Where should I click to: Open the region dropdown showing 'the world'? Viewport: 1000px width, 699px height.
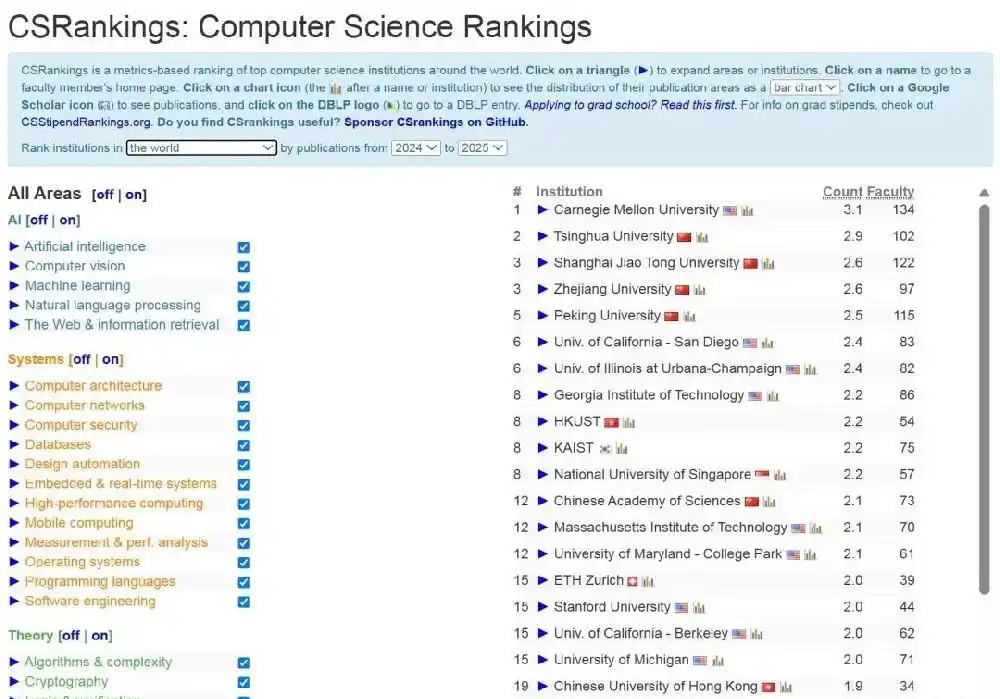pos(201,148)
